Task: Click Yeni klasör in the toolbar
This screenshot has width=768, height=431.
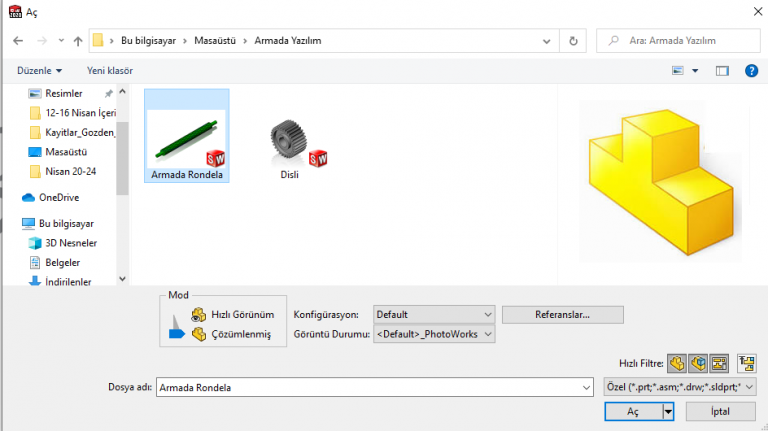Action: tap(110, 71)
